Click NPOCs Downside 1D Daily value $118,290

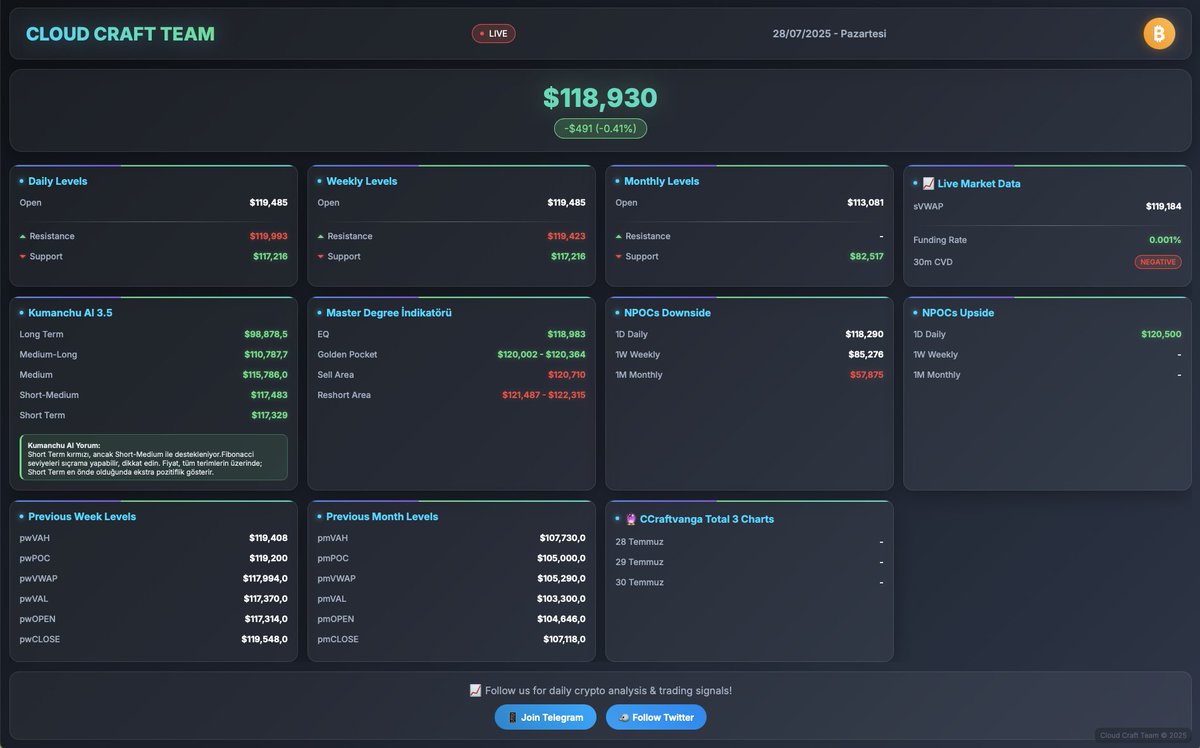(x=864, y=334)
